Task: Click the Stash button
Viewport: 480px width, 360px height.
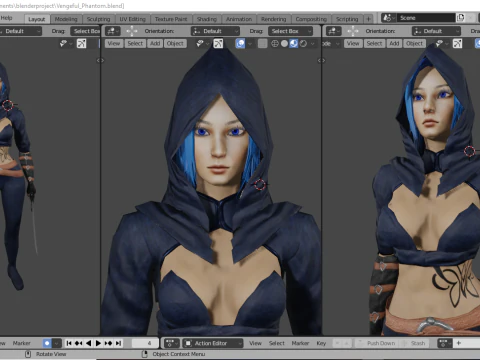Action: tap(414, 343)
